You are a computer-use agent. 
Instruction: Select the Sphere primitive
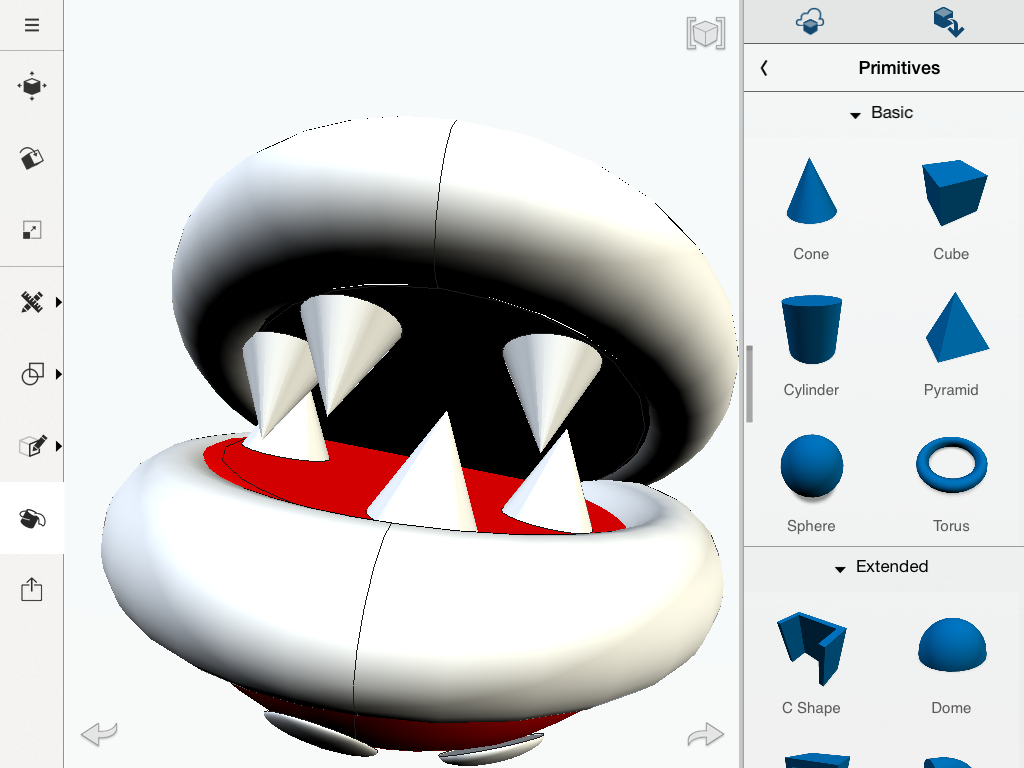tap(810, 465)
